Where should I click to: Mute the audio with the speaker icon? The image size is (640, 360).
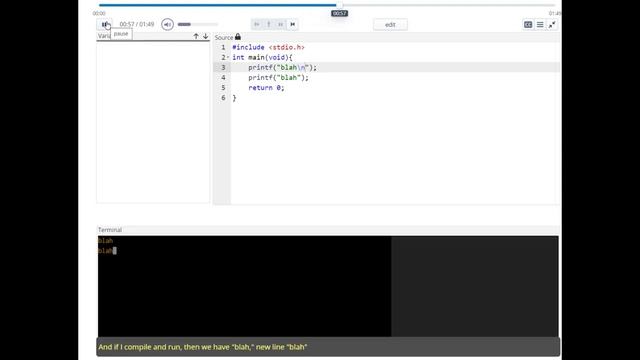(x=167, y=24)
